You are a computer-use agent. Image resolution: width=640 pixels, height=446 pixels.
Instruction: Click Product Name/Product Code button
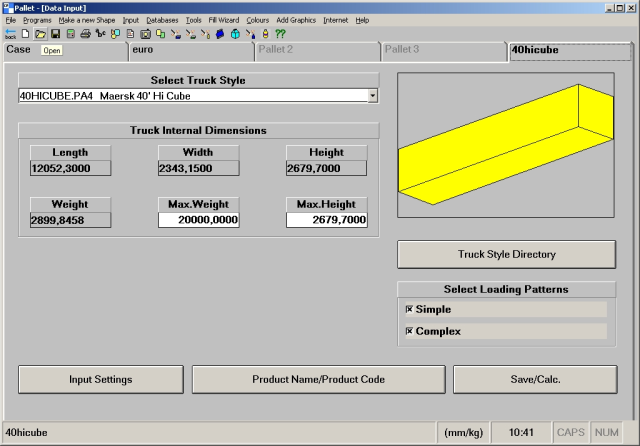click(318, 379)
